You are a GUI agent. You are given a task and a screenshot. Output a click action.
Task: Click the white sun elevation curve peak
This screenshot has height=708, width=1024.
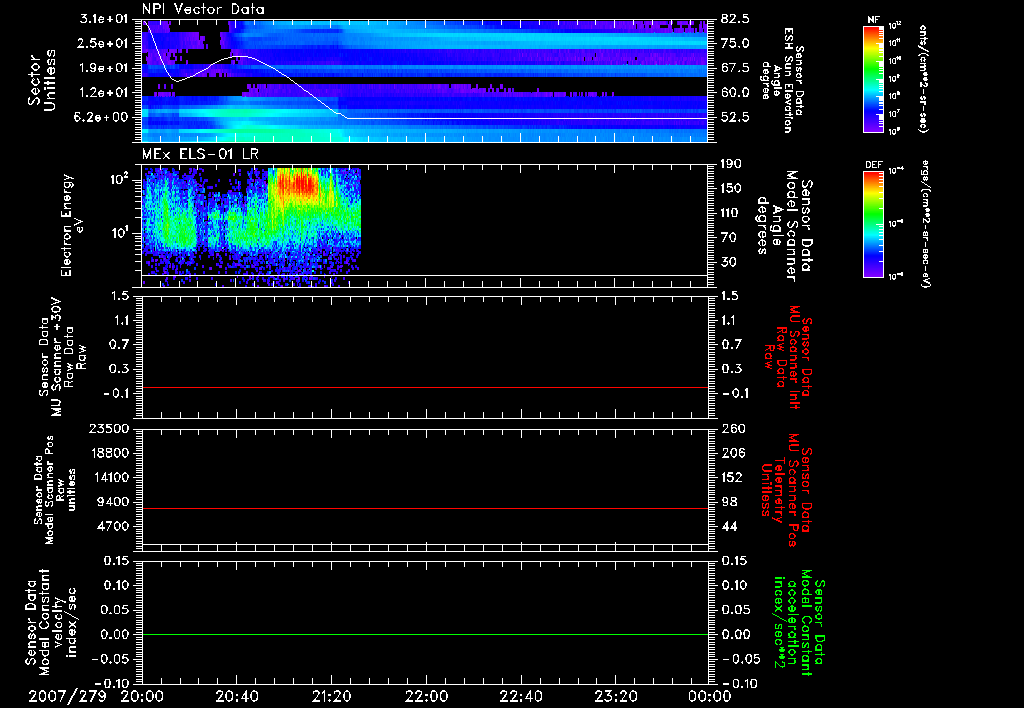pyautogui.click(x=239, y=57)
